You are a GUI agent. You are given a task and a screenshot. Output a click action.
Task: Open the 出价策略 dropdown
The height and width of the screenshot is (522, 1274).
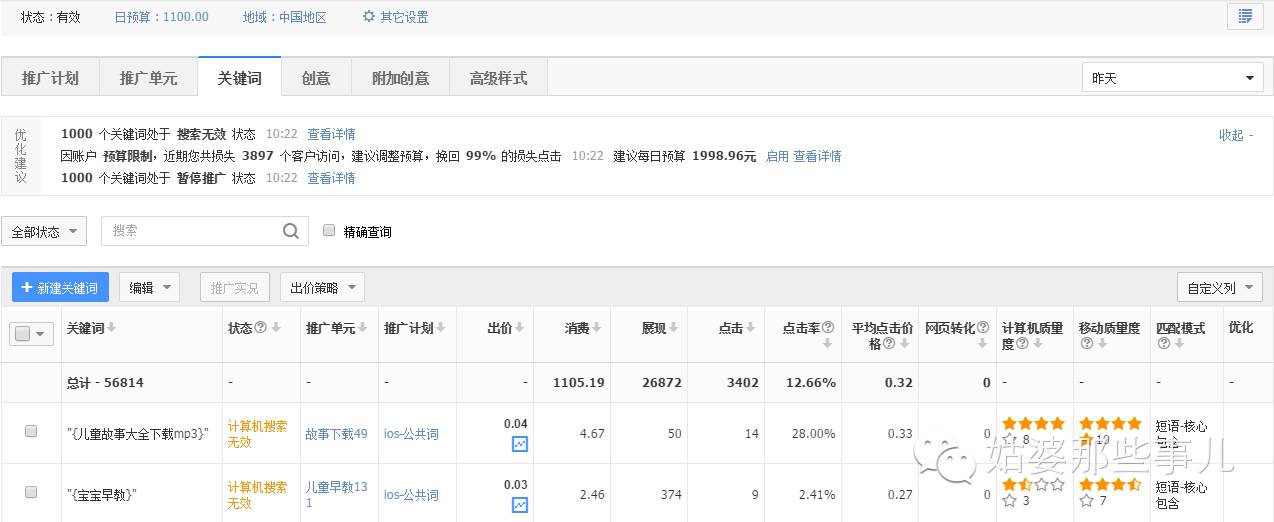click(x=322, y=288)
